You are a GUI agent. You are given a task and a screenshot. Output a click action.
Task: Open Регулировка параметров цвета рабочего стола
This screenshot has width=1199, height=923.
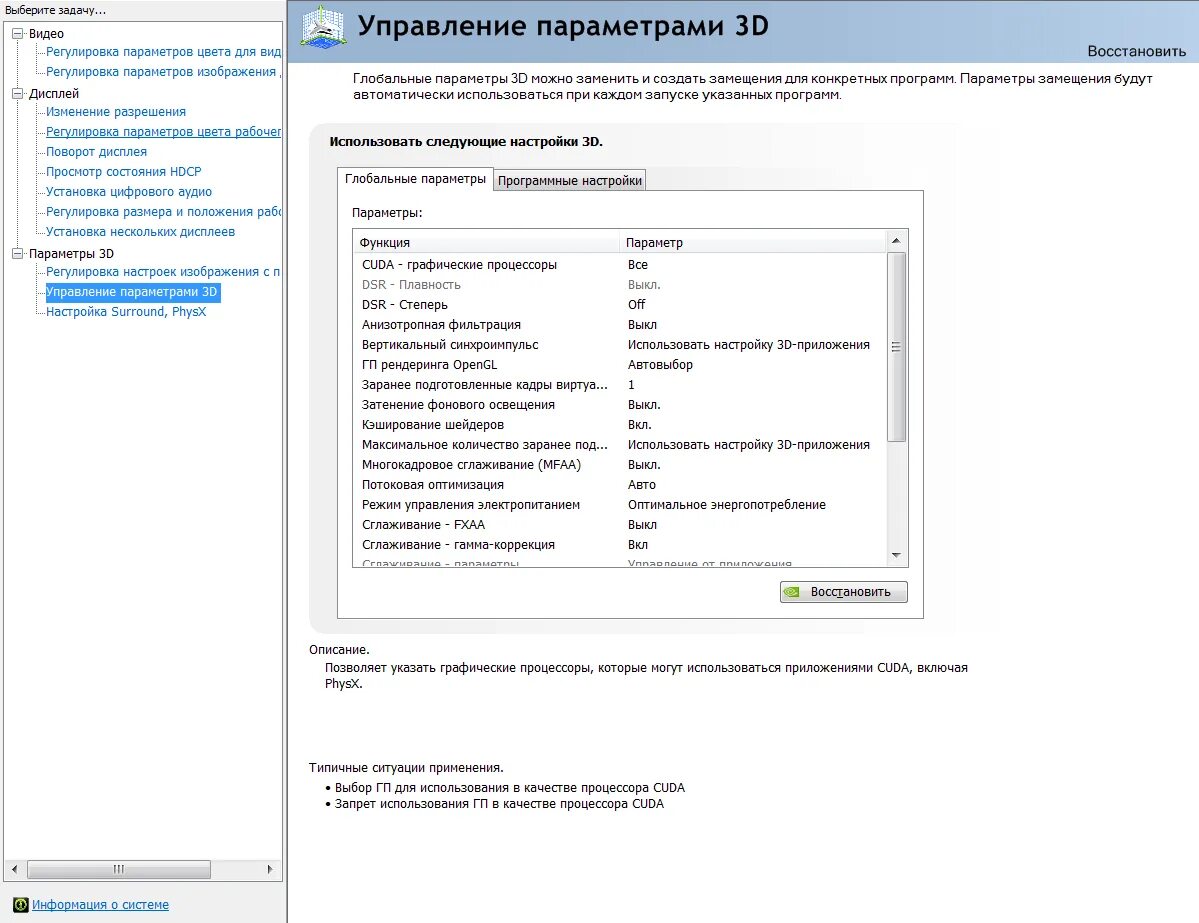[x=163, y=132]
